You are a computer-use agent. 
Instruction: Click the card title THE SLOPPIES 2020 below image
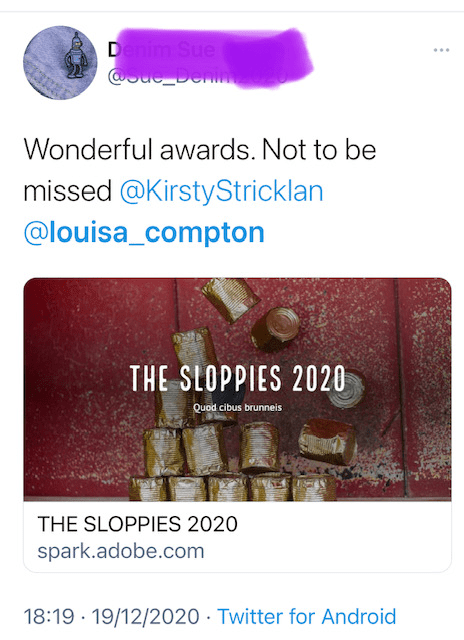(138, 524)
